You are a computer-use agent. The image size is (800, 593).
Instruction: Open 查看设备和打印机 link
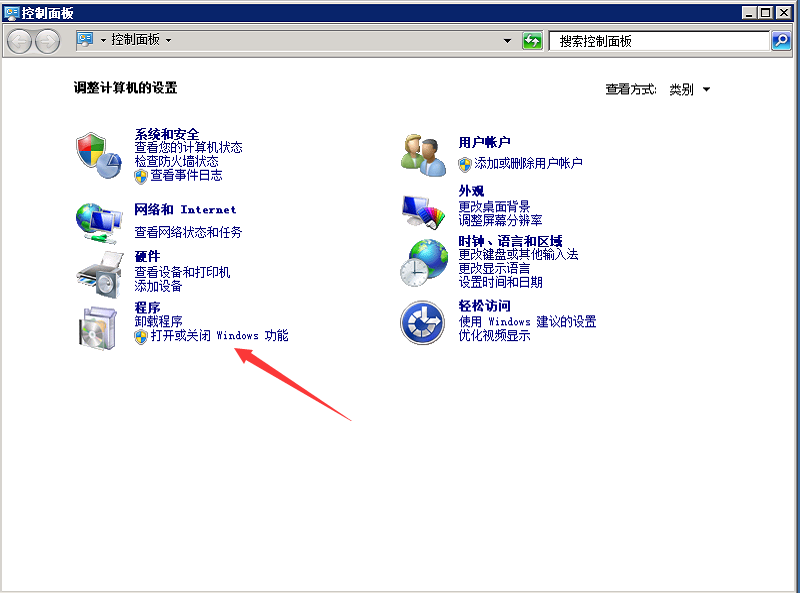click(x=182, y=272)
